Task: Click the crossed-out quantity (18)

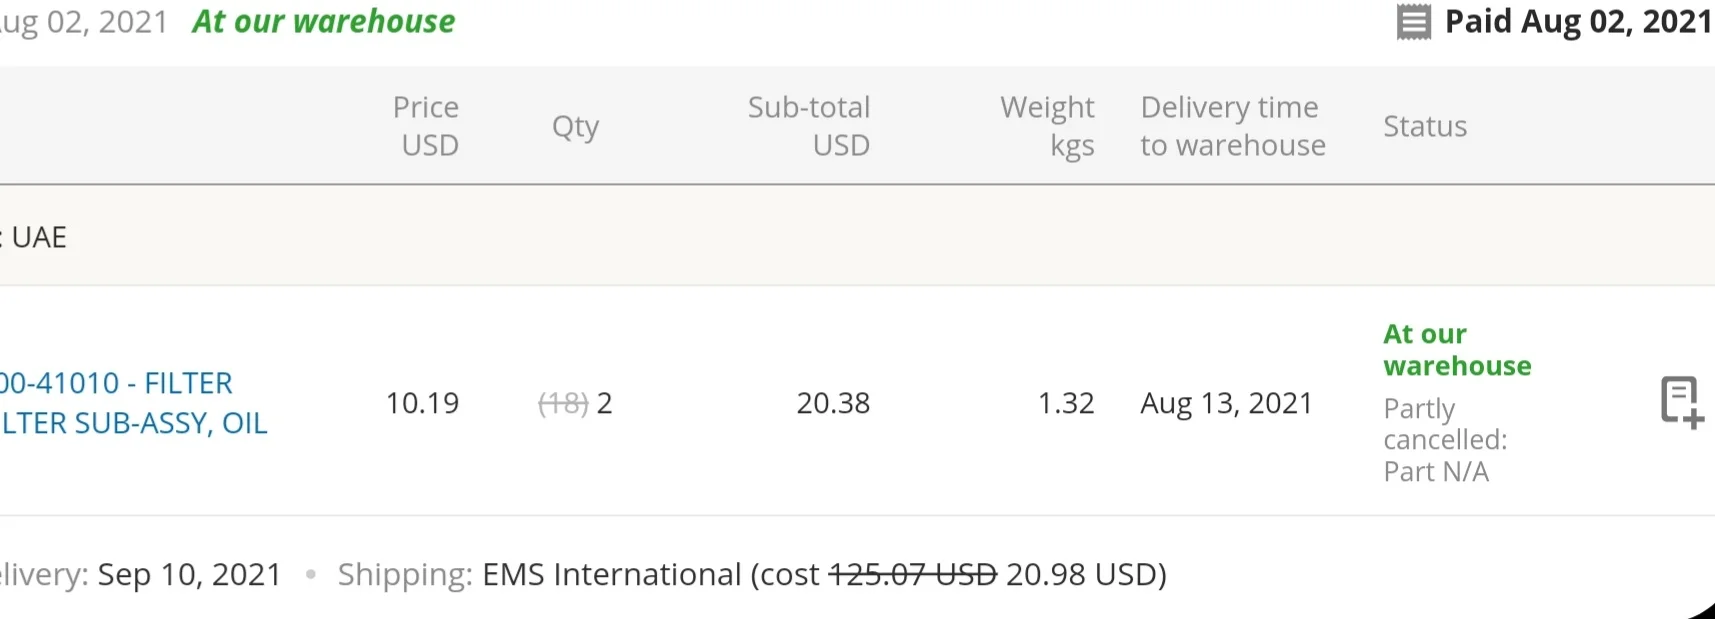Action: (563, 403)
